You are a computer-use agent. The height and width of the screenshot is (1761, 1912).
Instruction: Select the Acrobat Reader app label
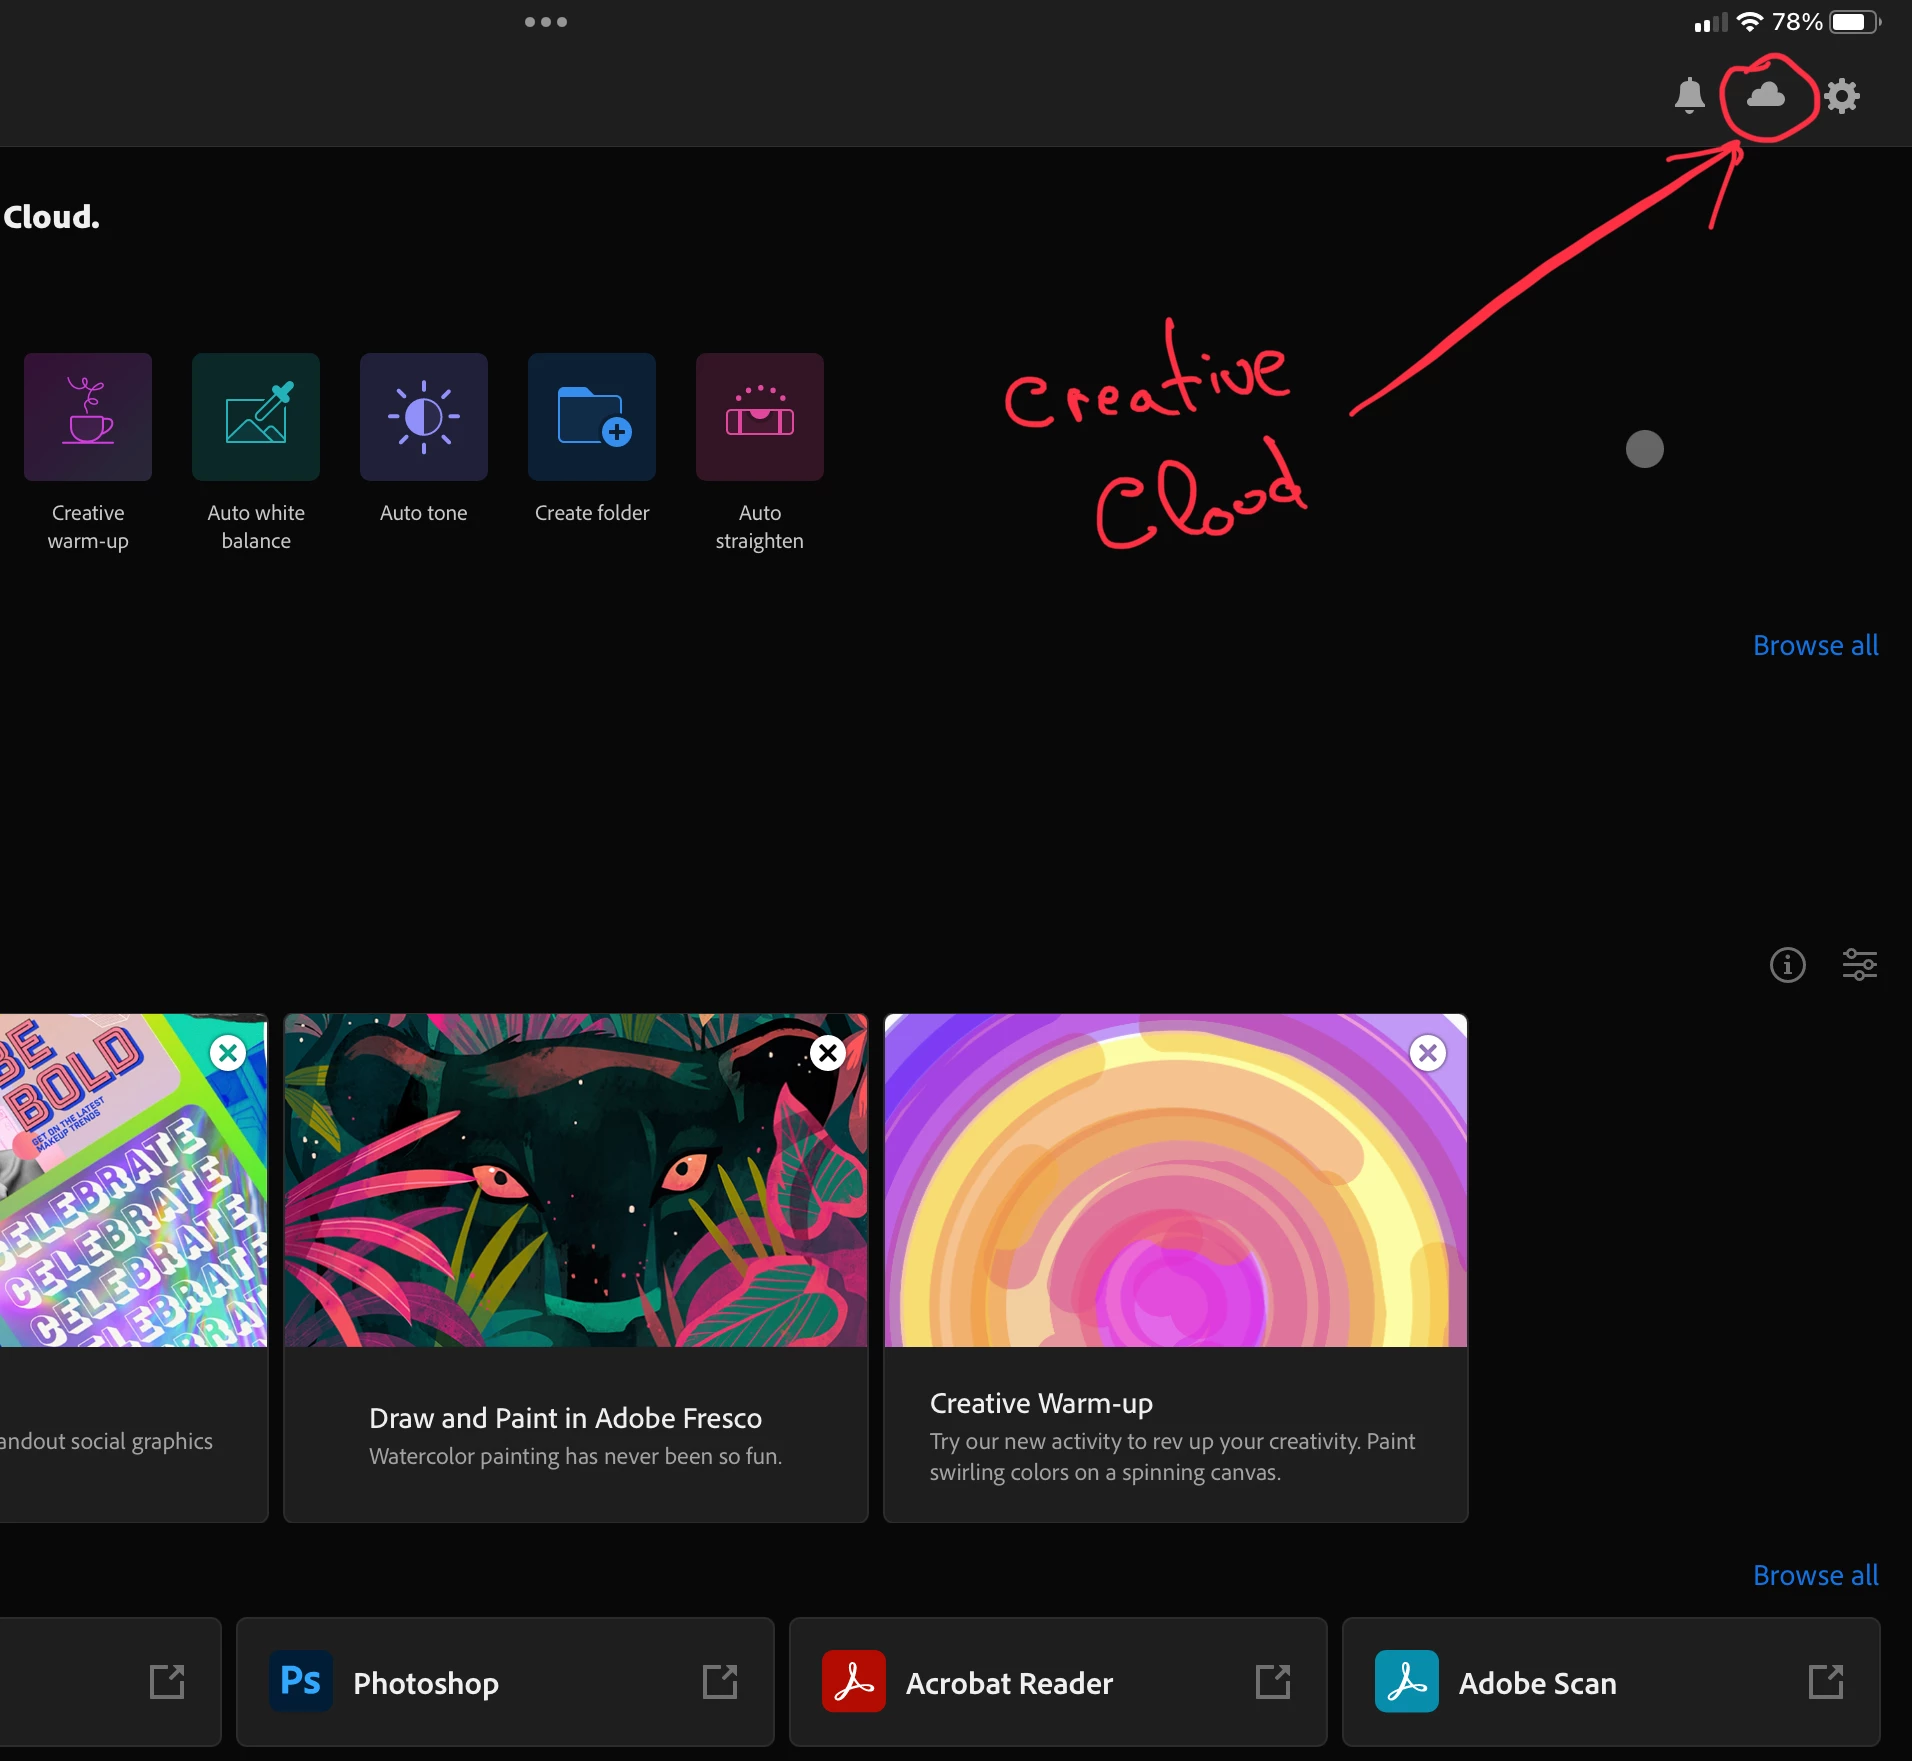[x=1009, y=1683]
